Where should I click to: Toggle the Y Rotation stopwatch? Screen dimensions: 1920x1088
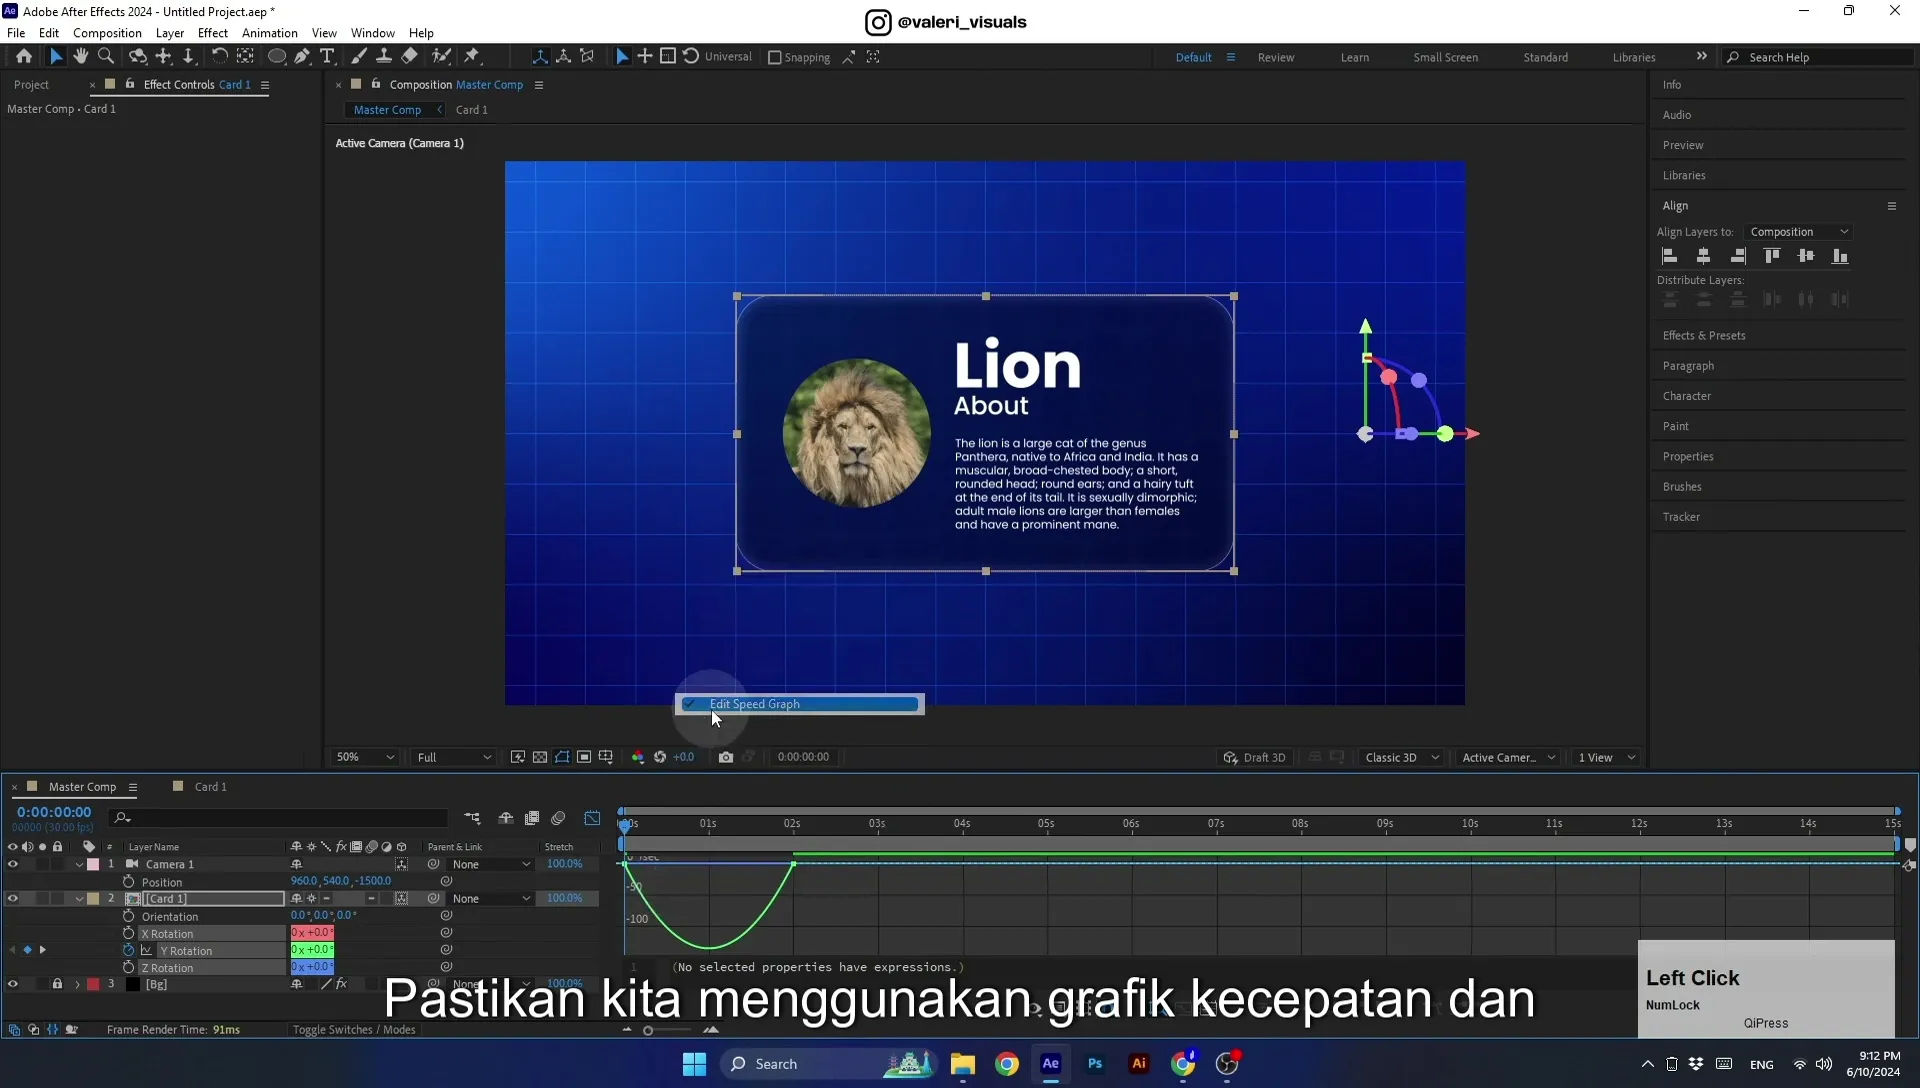[128, 950]
